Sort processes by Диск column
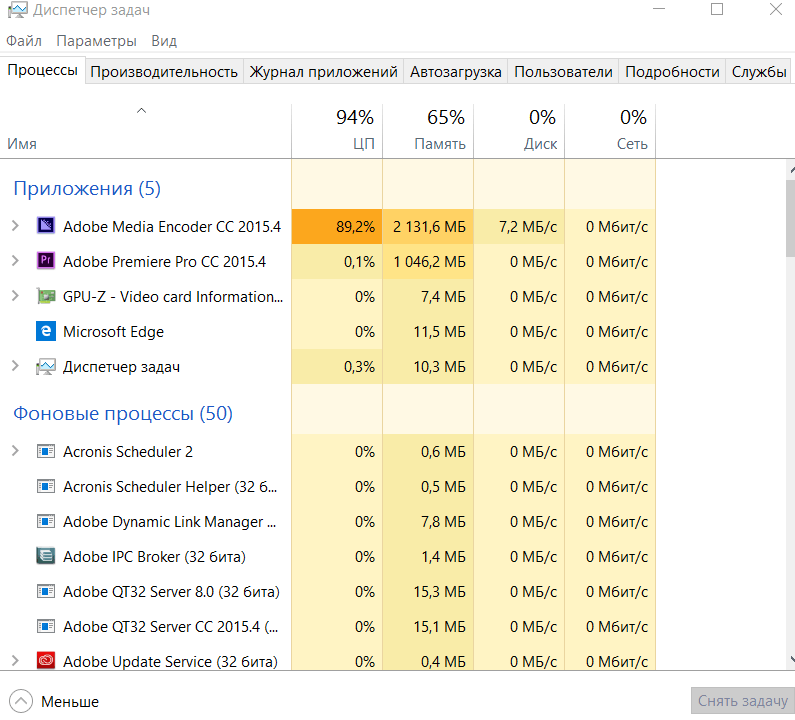Viewport: 795px width, 720px height. point(519,131)
